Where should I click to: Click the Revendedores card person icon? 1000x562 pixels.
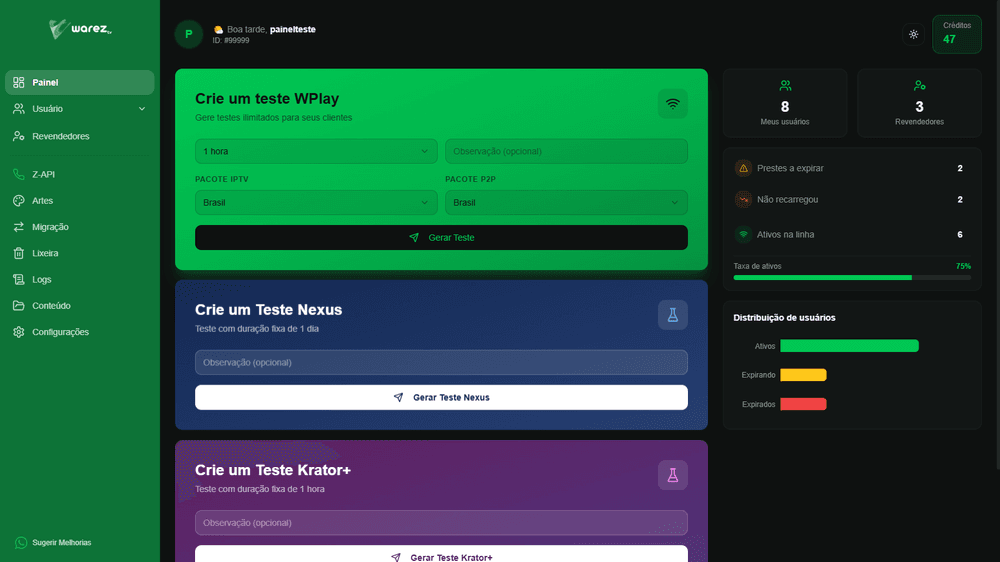tap(919, 85)
